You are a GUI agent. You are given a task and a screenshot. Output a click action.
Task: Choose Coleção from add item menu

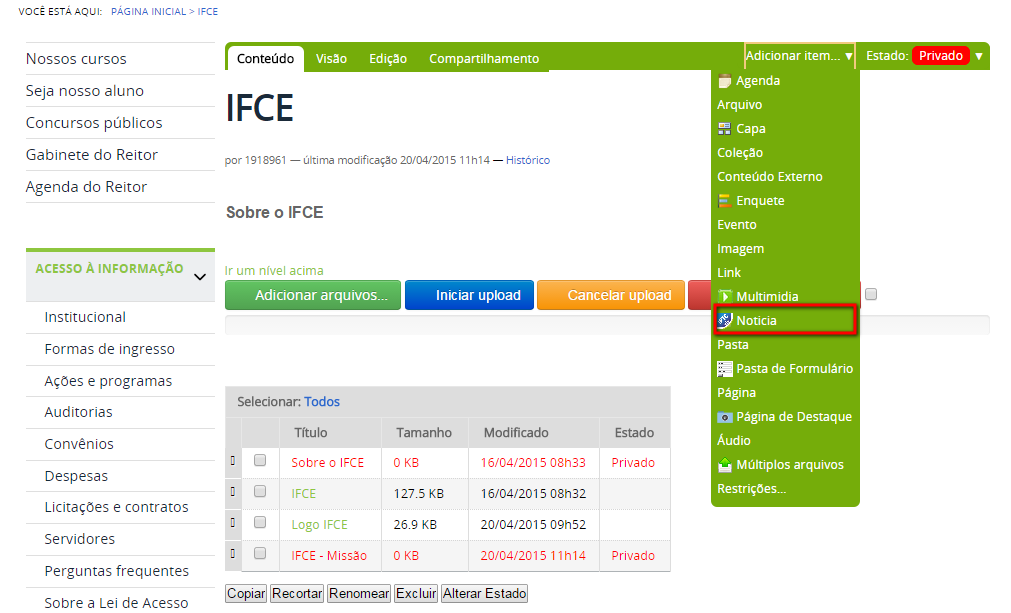[x=740, y=153]
